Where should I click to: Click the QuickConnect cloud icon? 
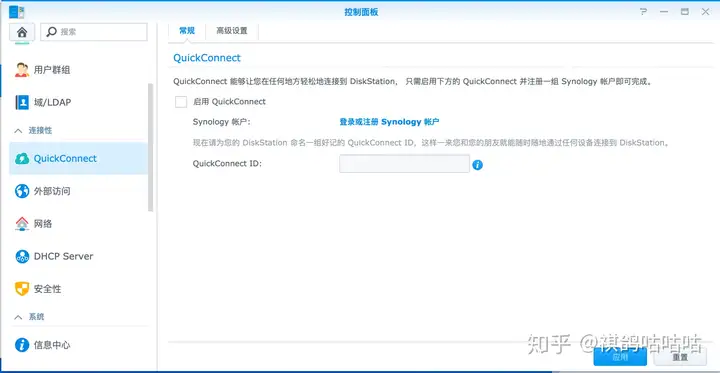coord(22,158)
